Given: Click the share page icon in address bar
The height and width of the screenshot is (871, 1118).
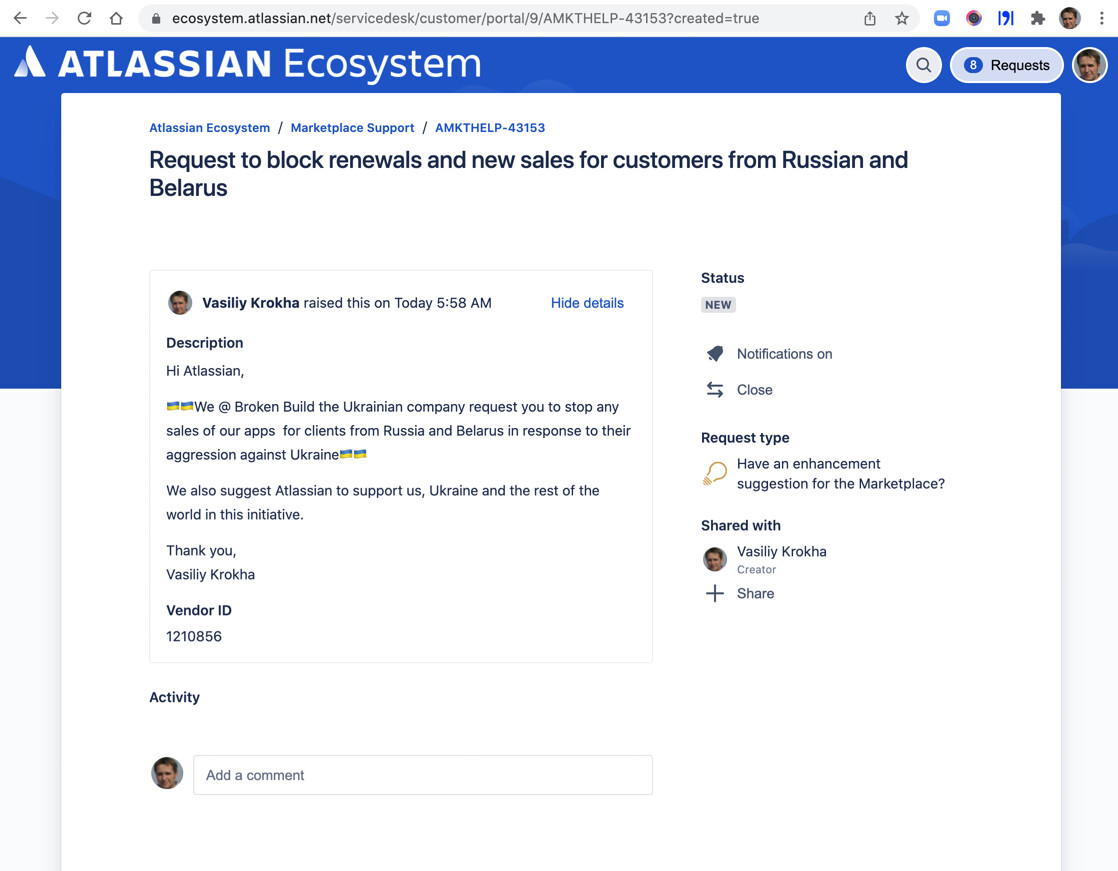Looking at the screenshot, I should [x=870, y=19].
